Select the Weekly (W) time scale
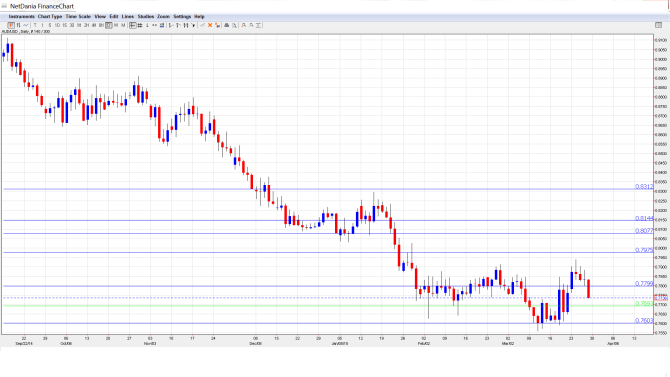670x377 pixels. coord(116,25)
